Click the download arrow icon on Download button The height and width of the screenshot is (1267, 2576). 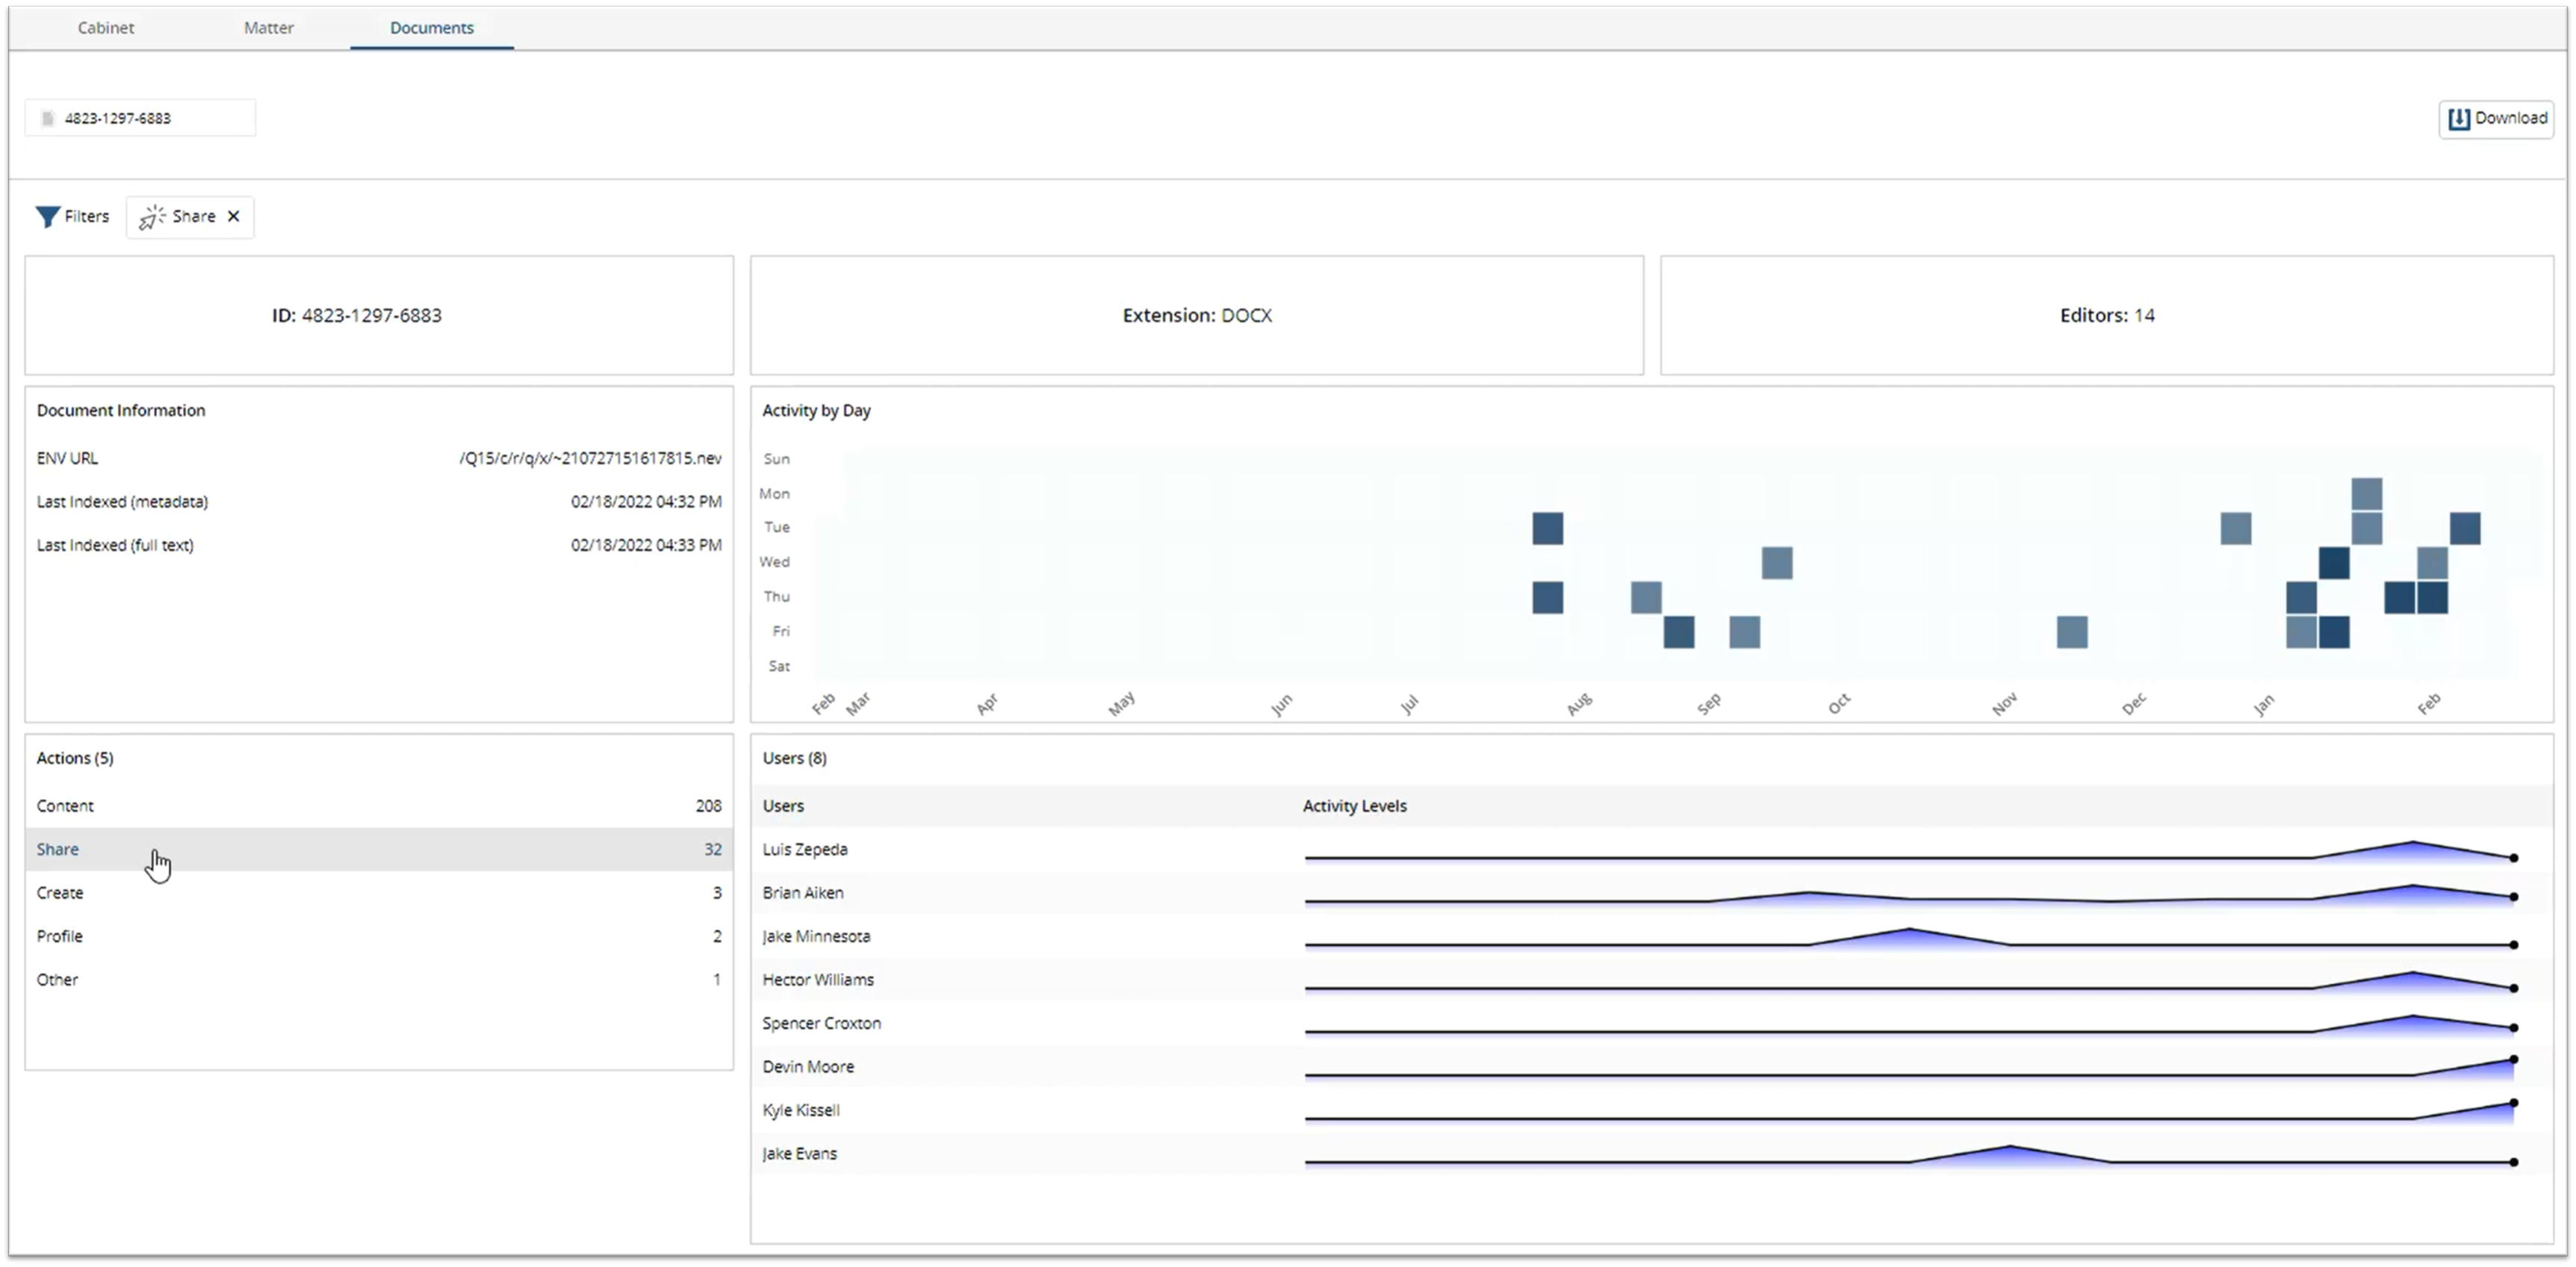point(2460,118)
